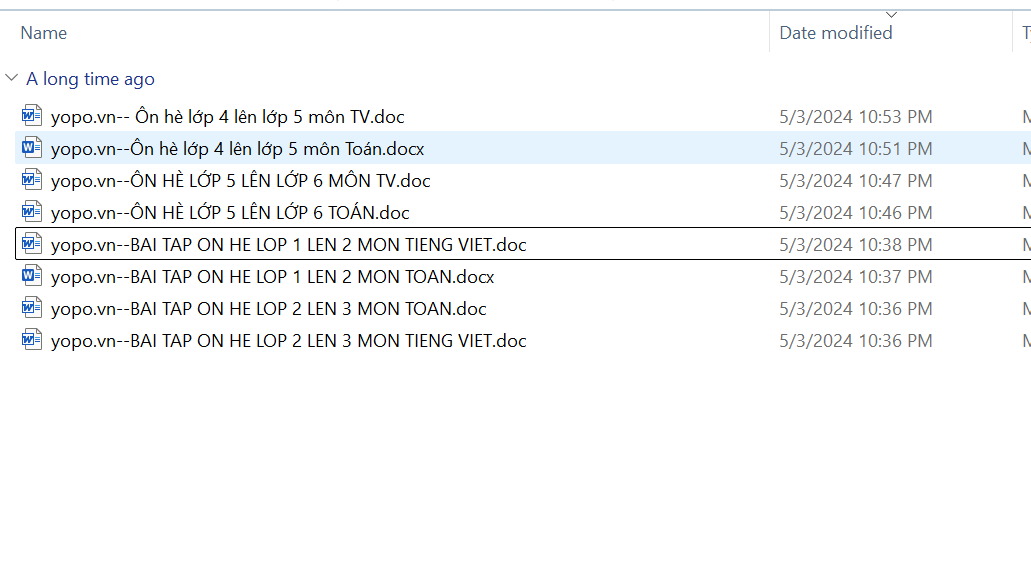Click the file icon of LỚP 6 TOÁN.doc
Image resolution: width=1031 pixels, height=585 pixels.
[32, 213]
